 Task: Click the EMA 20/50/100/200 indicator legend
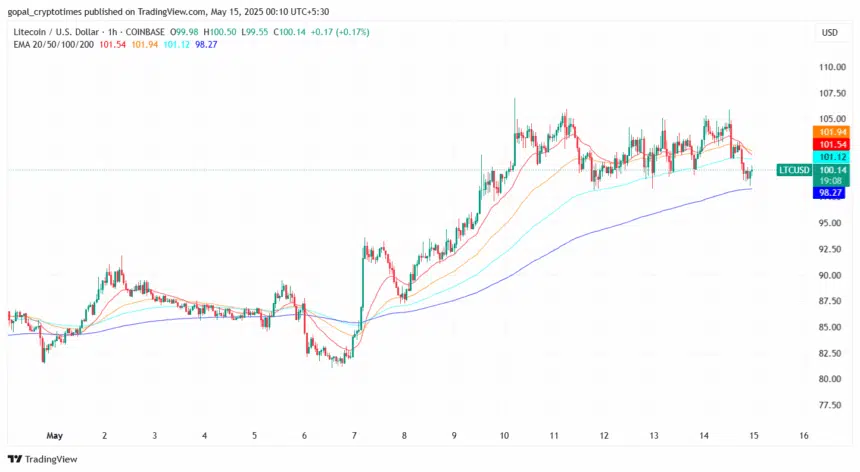coord(54,44)
